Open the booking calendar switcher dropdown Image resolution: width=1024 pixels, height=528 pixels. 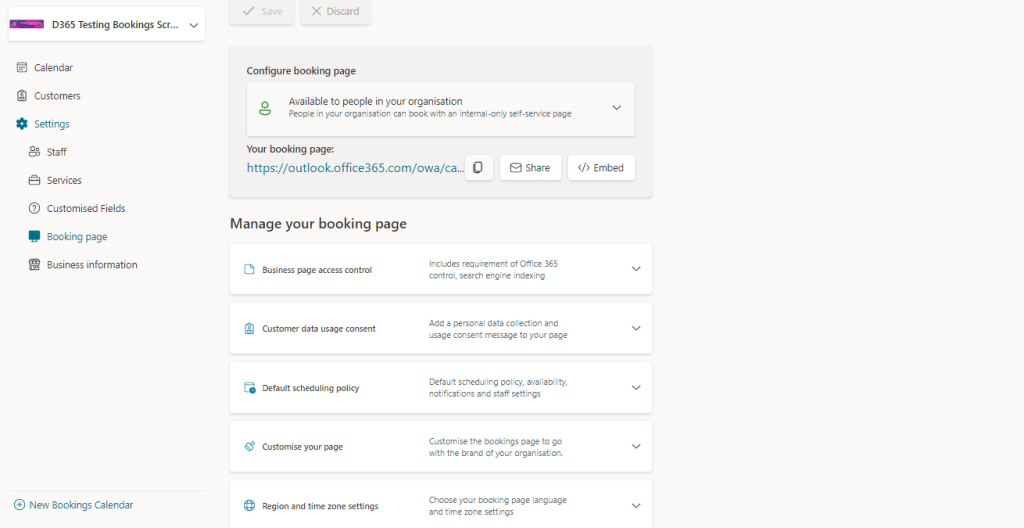[x=193, y=26]
